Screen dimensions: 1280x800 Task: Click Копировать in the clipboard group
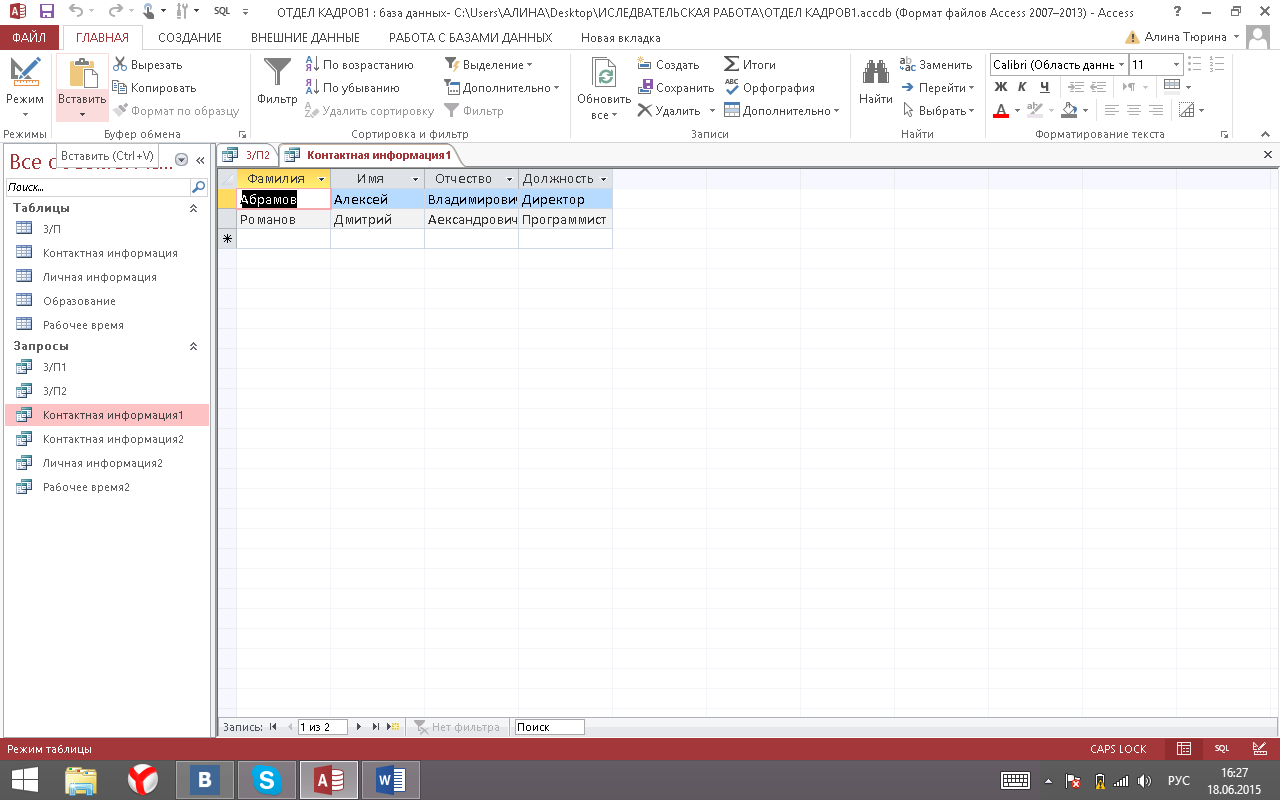click(x=155, y=88)
